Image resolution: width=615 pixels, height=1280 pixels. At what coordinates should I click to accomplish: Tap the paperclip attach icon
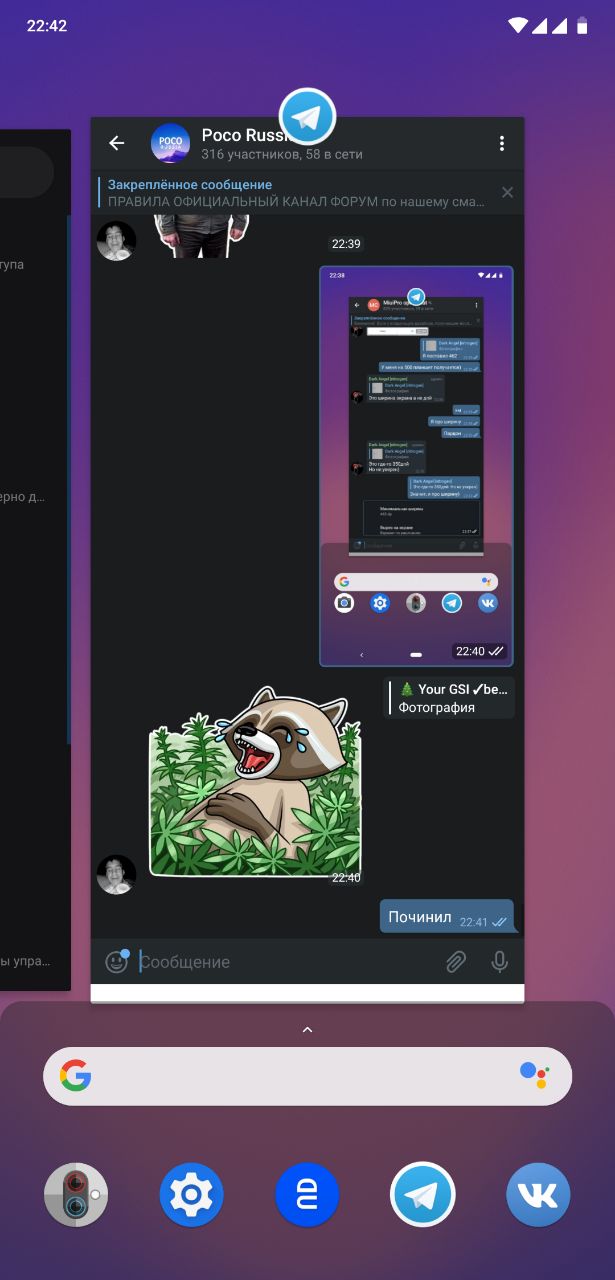[x=455, y=961]
